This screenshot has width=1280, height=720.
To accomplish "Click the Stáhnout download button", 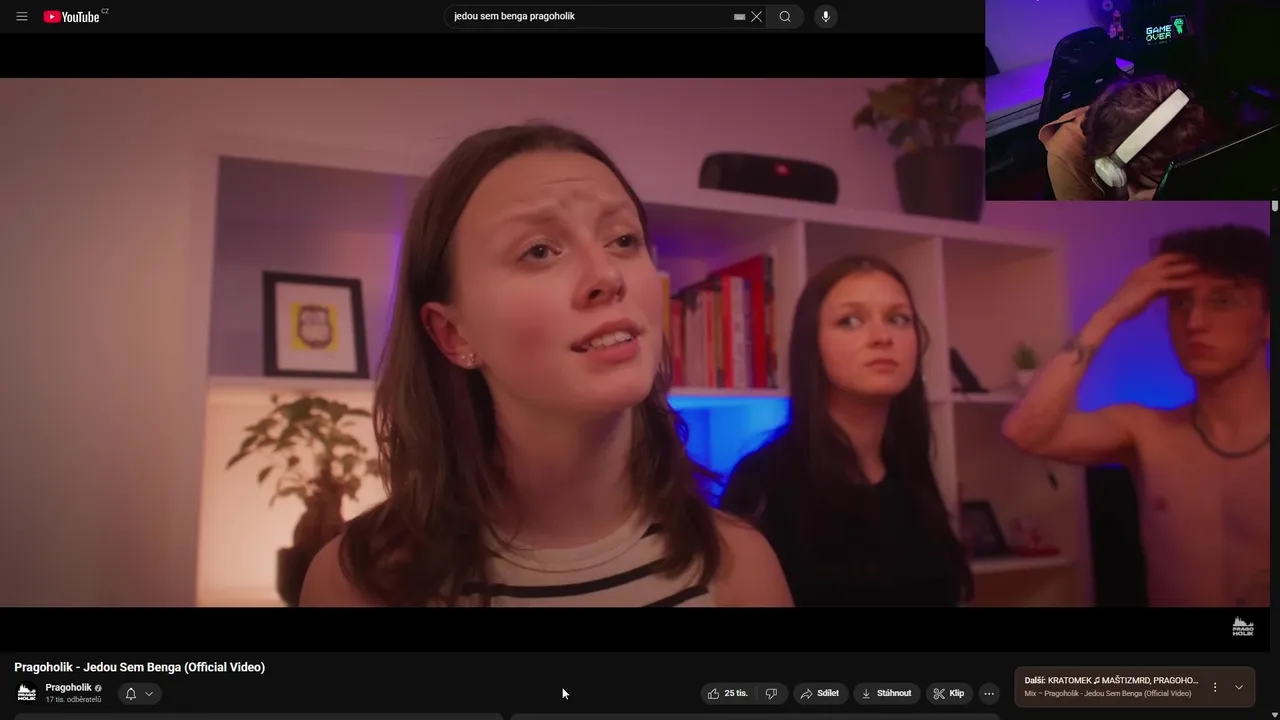I will [886, 693].
